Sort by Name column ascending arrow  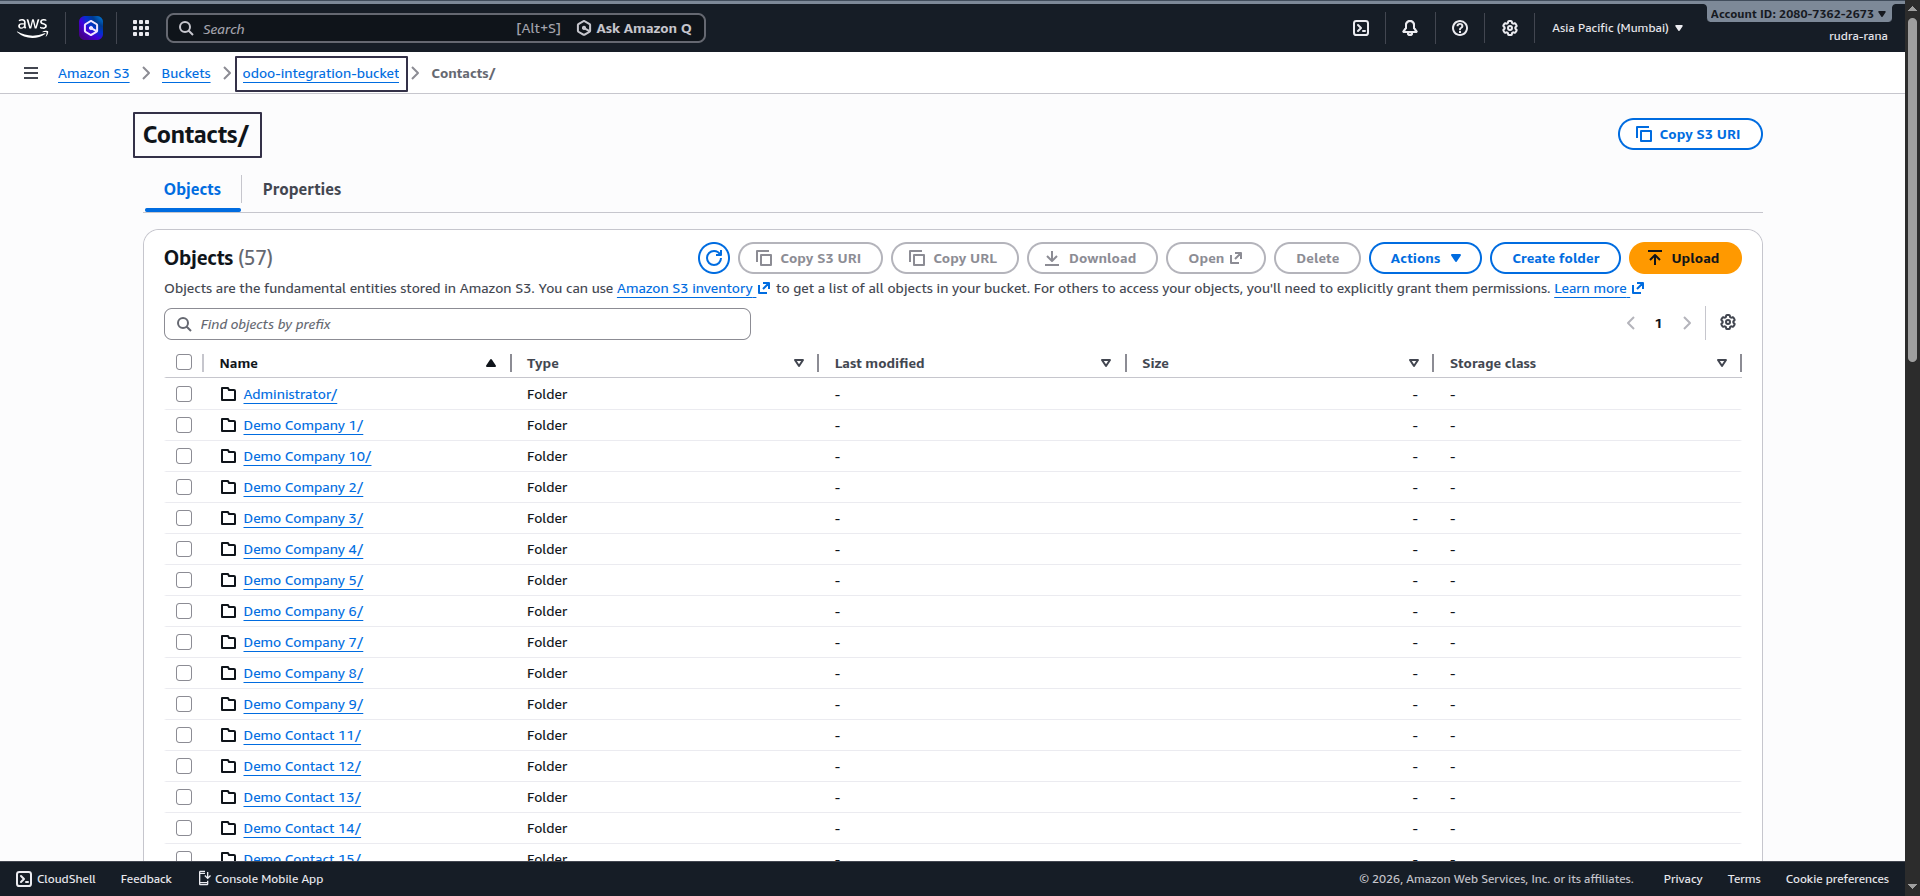click(491, 363)
